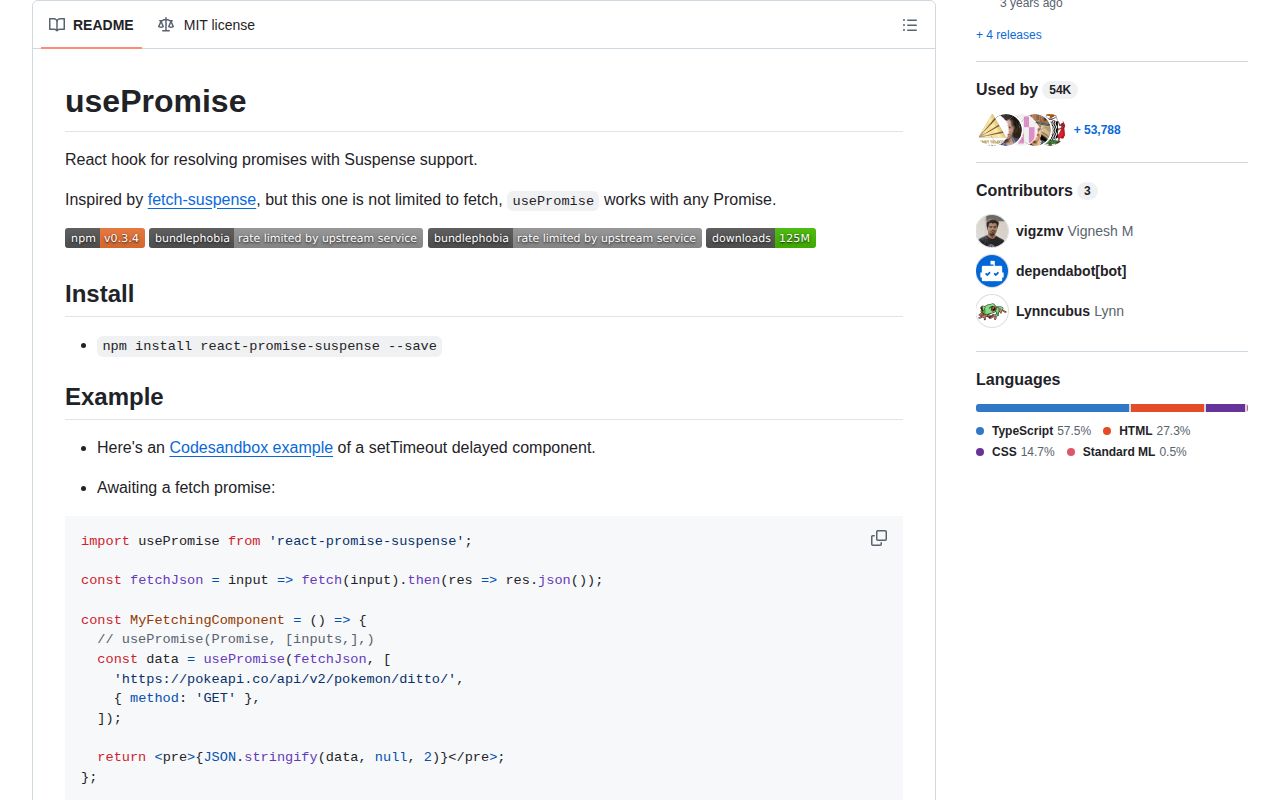The height and width of the screenshot is (800, 1280).
Task: Click the blue TypeScript bar segment
Action: coord(1052,408)
